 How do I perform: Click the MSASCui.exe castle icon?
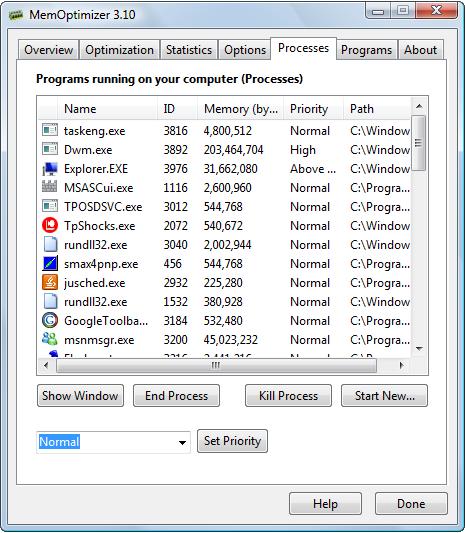50,187
